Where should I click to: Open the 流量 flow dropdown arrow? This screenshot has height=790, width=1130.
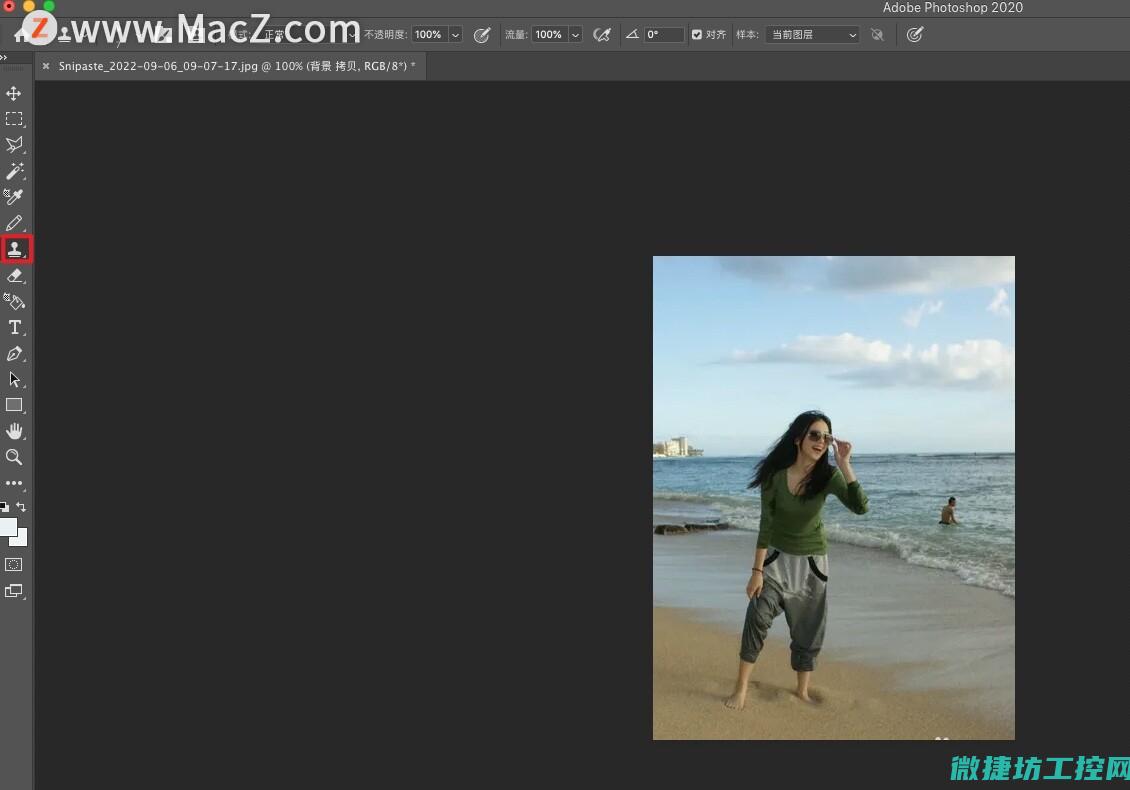[x=575, y=35]
